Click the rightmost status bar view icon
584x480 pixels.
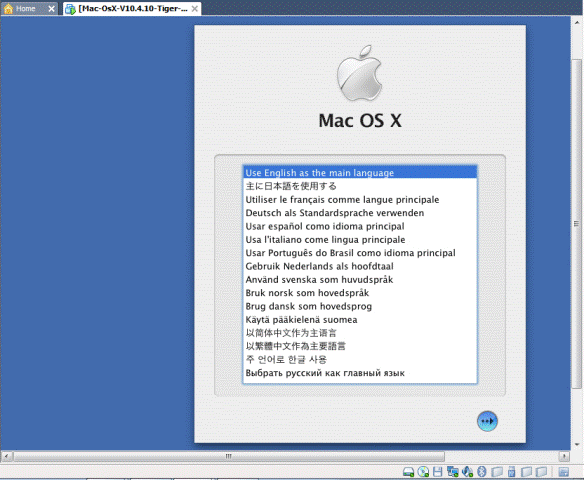tap(564, 472)
